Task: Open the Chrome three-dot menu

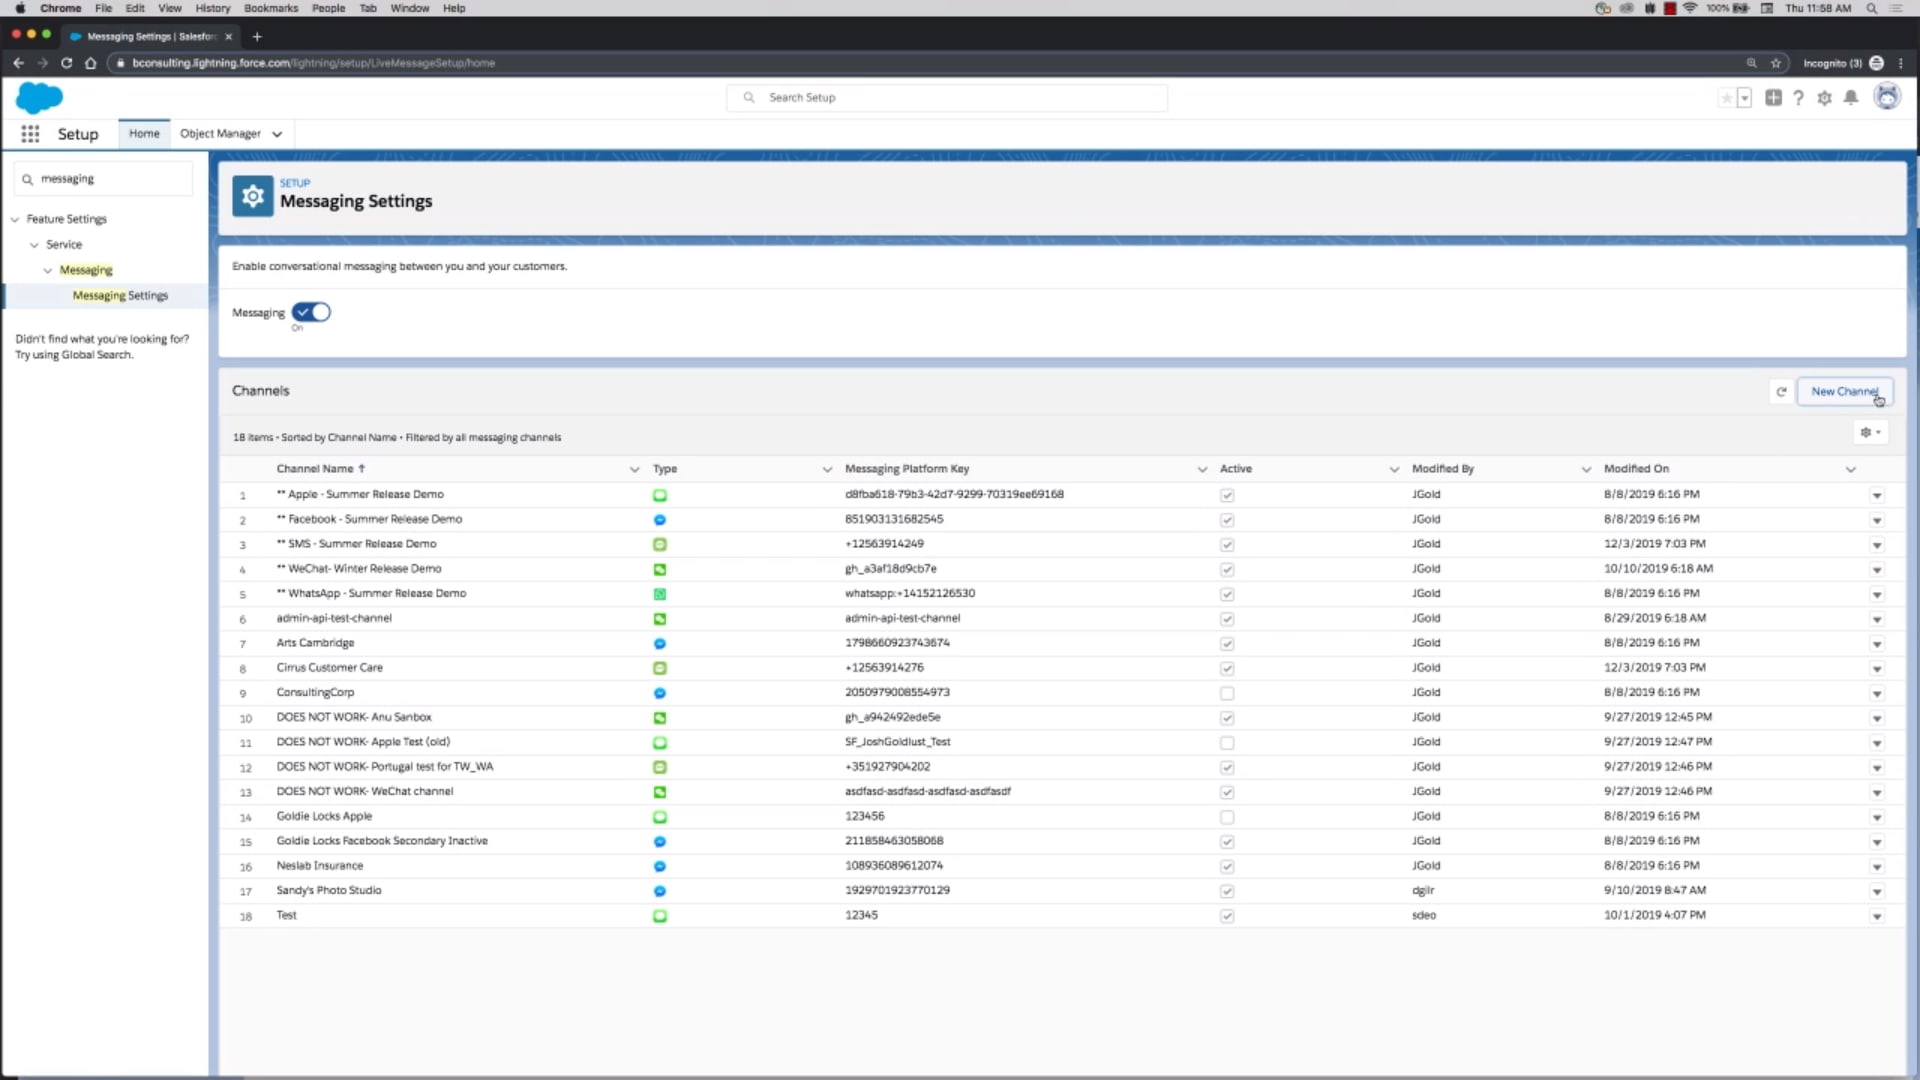Action: 1901,63
